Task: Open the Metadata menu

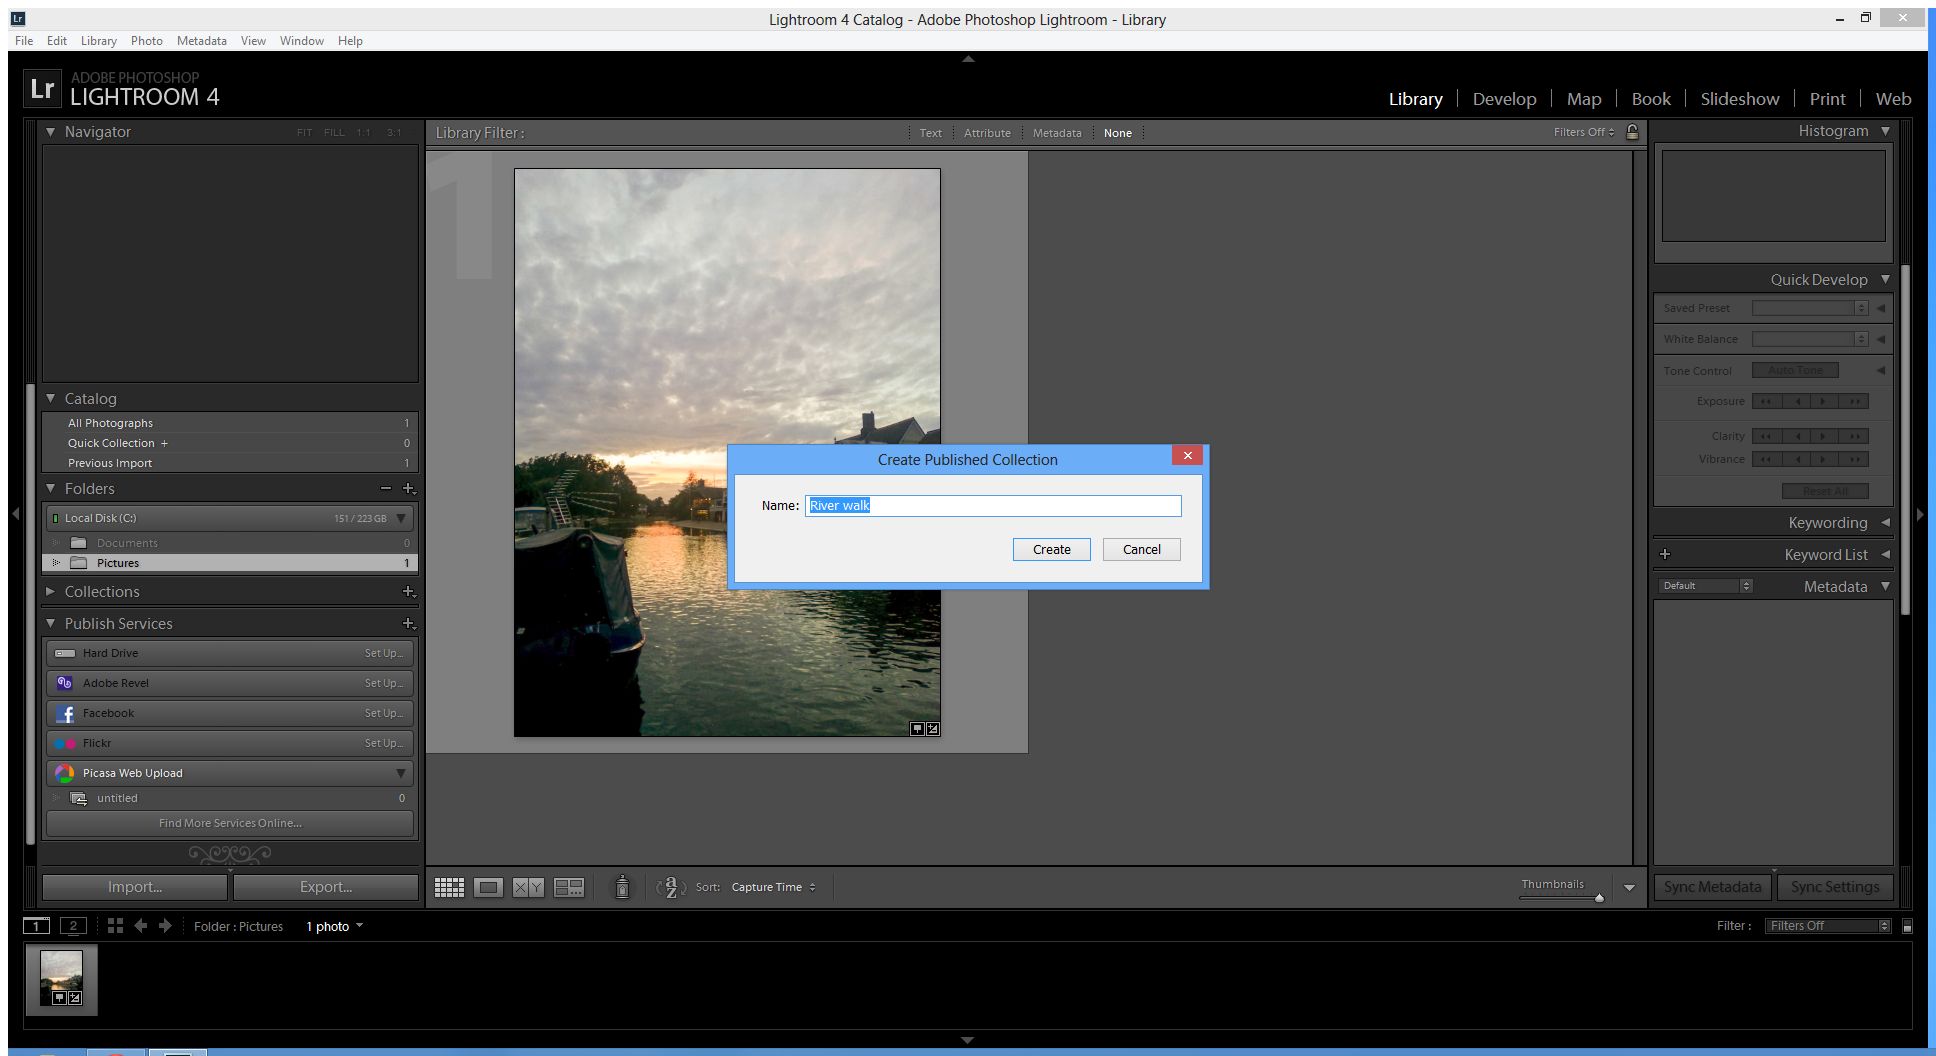Action: click(x=201, y=41)
